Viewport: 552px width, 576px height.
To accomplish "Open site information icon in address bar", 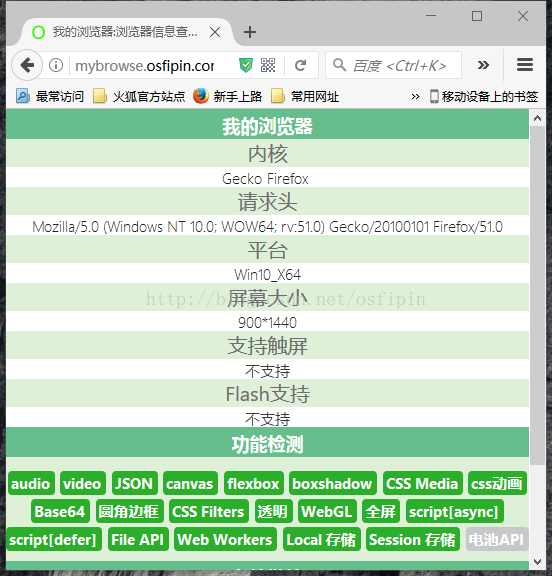I will (x=56, y=65).
